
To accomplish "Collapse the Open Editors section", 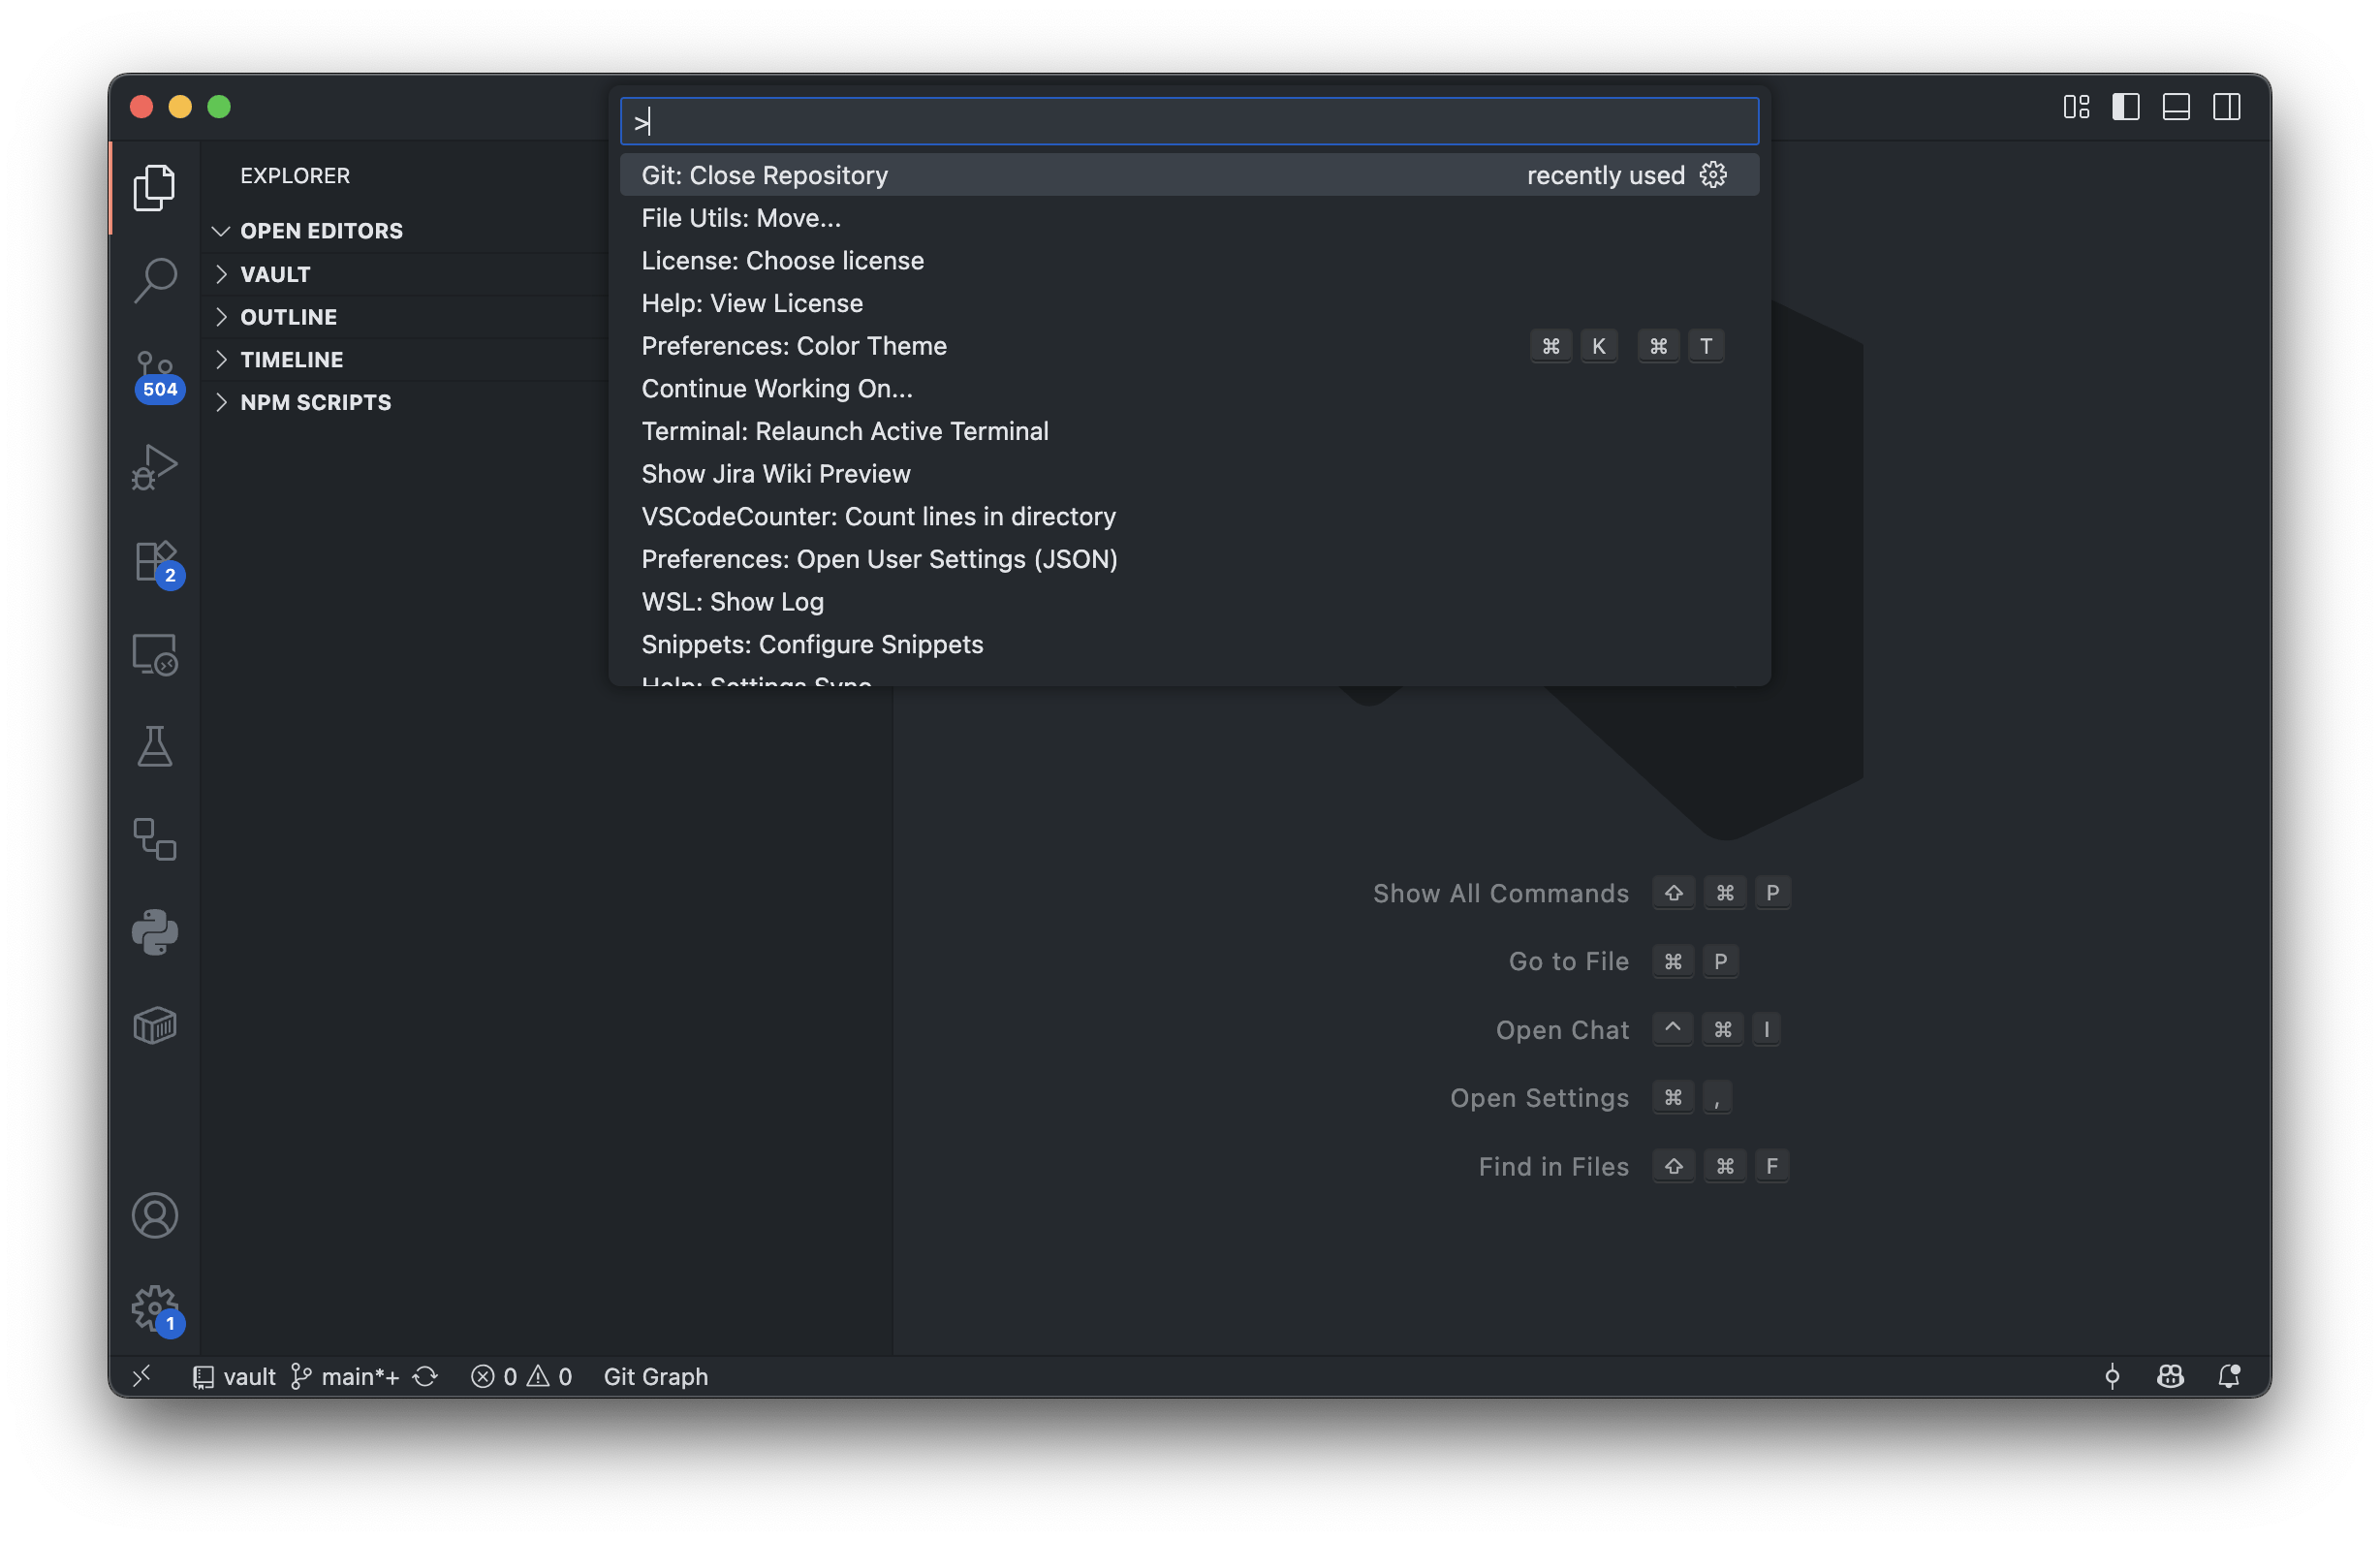I will (404, 231).
